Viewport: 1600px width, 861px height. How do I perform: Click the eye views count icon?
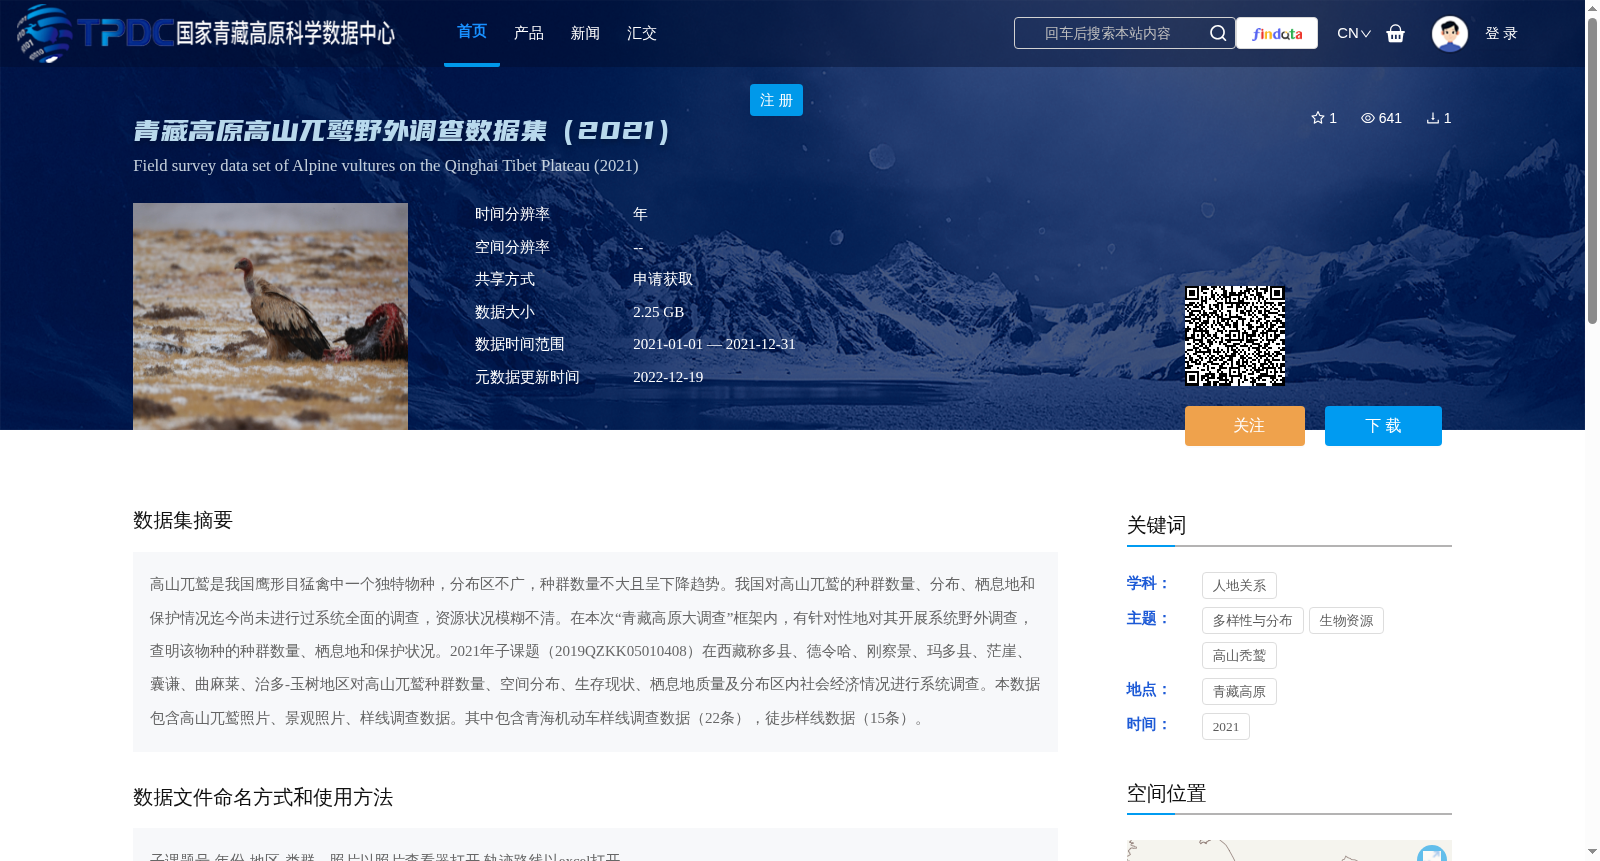coord(1367,118)
